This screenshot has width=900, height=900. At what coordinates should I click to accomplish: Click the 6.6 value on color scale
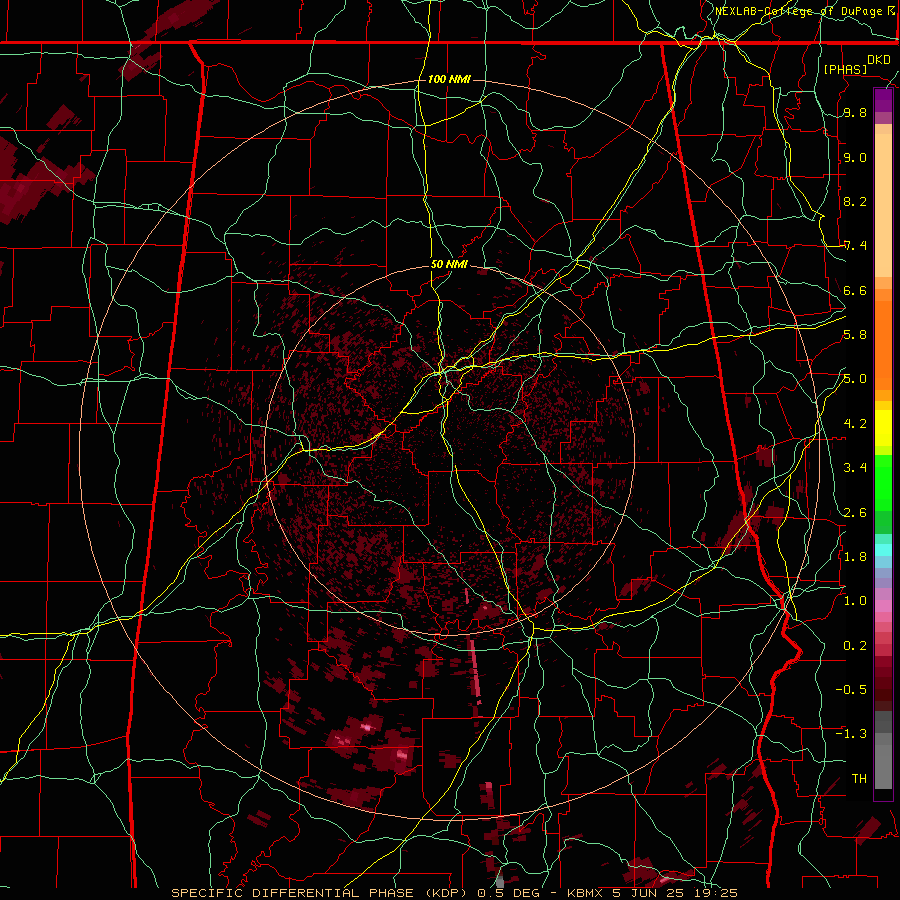pos(855,290)
